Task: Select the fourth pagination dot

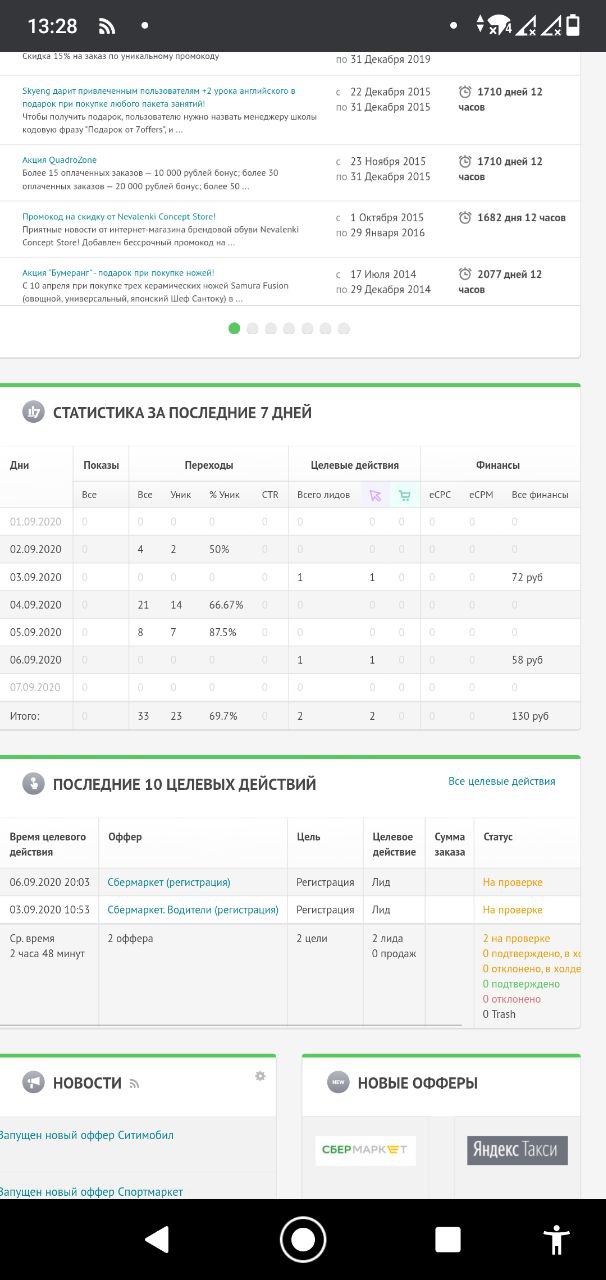Action: pos(289,328)
